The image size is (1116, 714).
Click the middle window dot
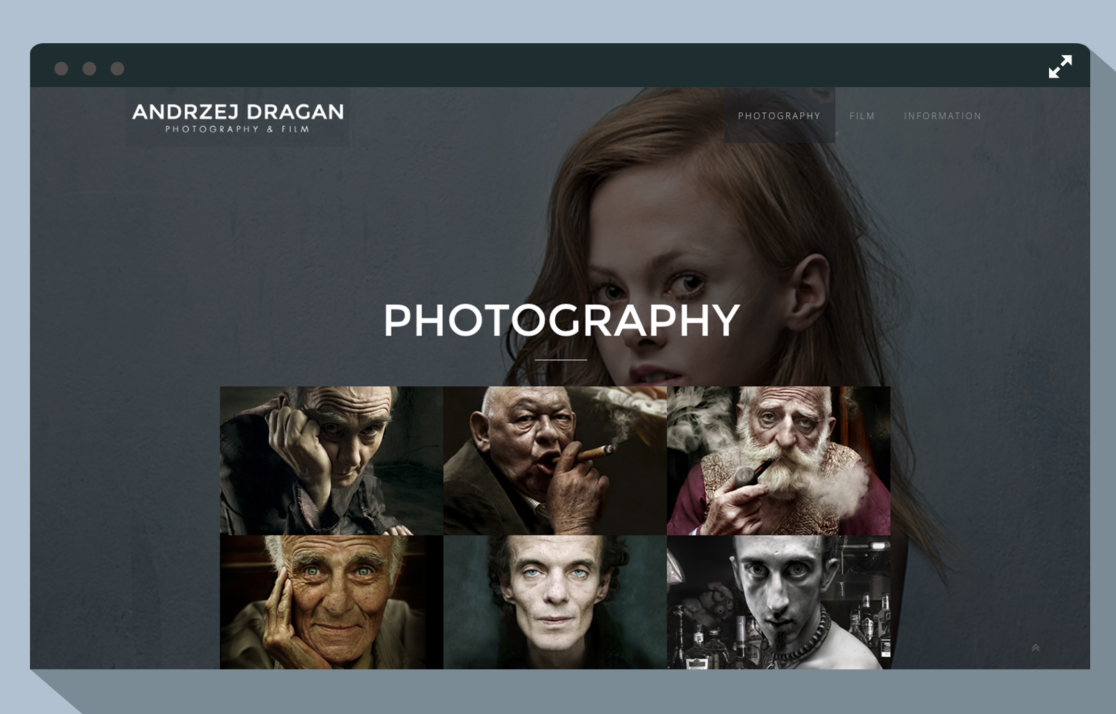pos(89,69)
